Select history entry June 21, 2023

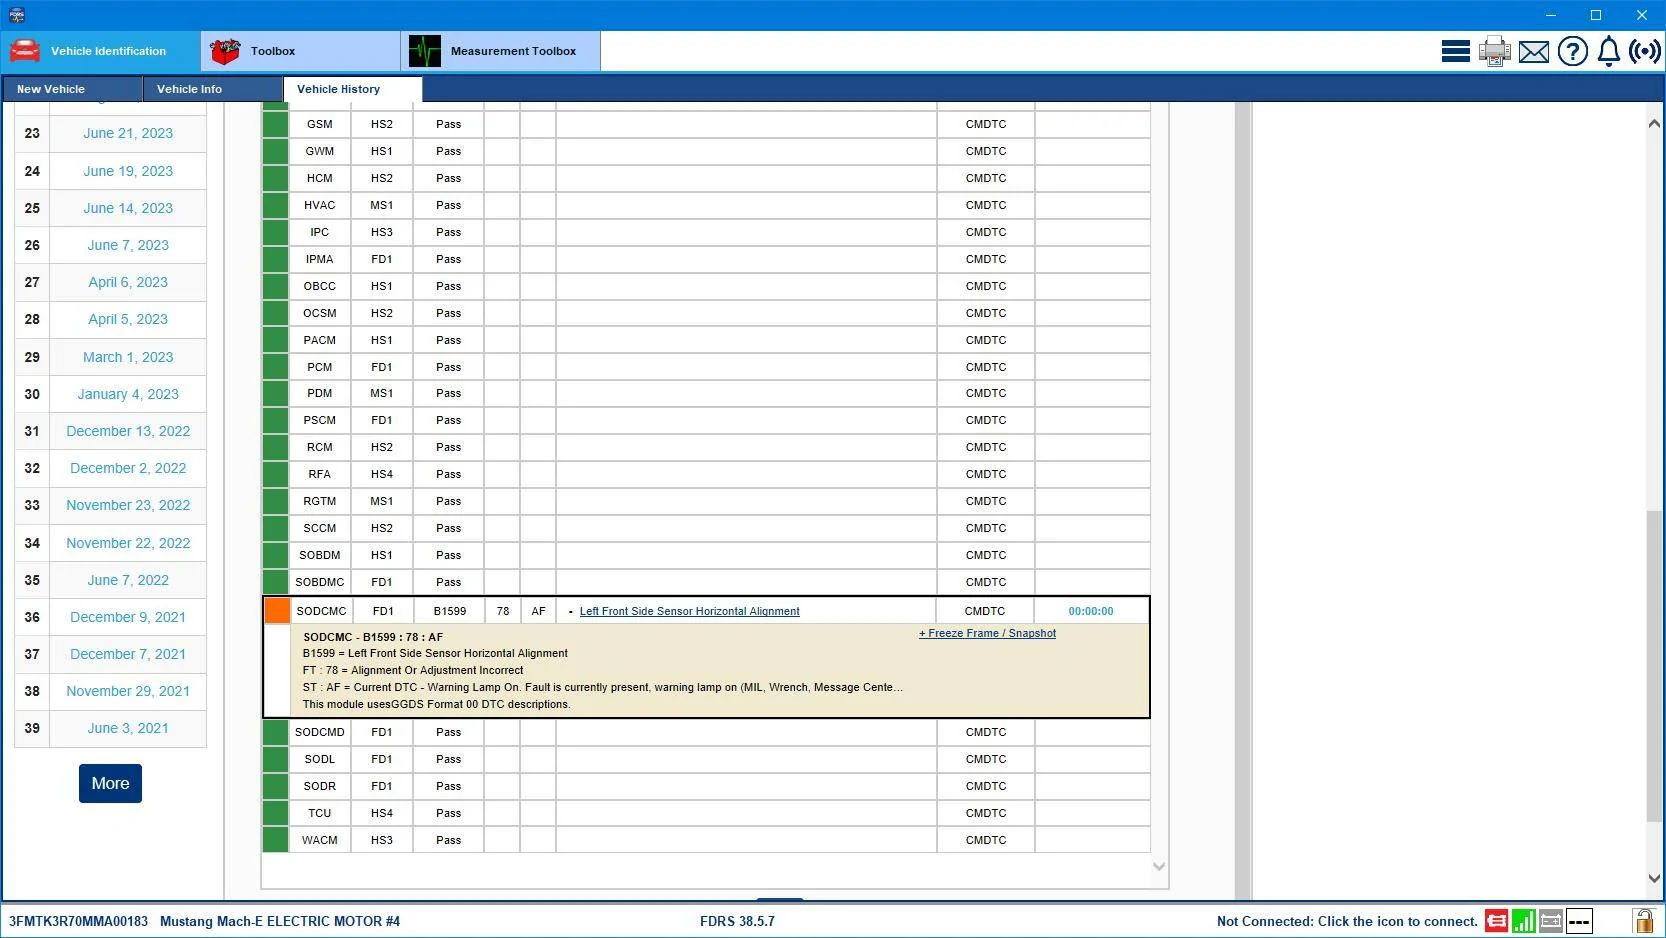coord(128,133)
